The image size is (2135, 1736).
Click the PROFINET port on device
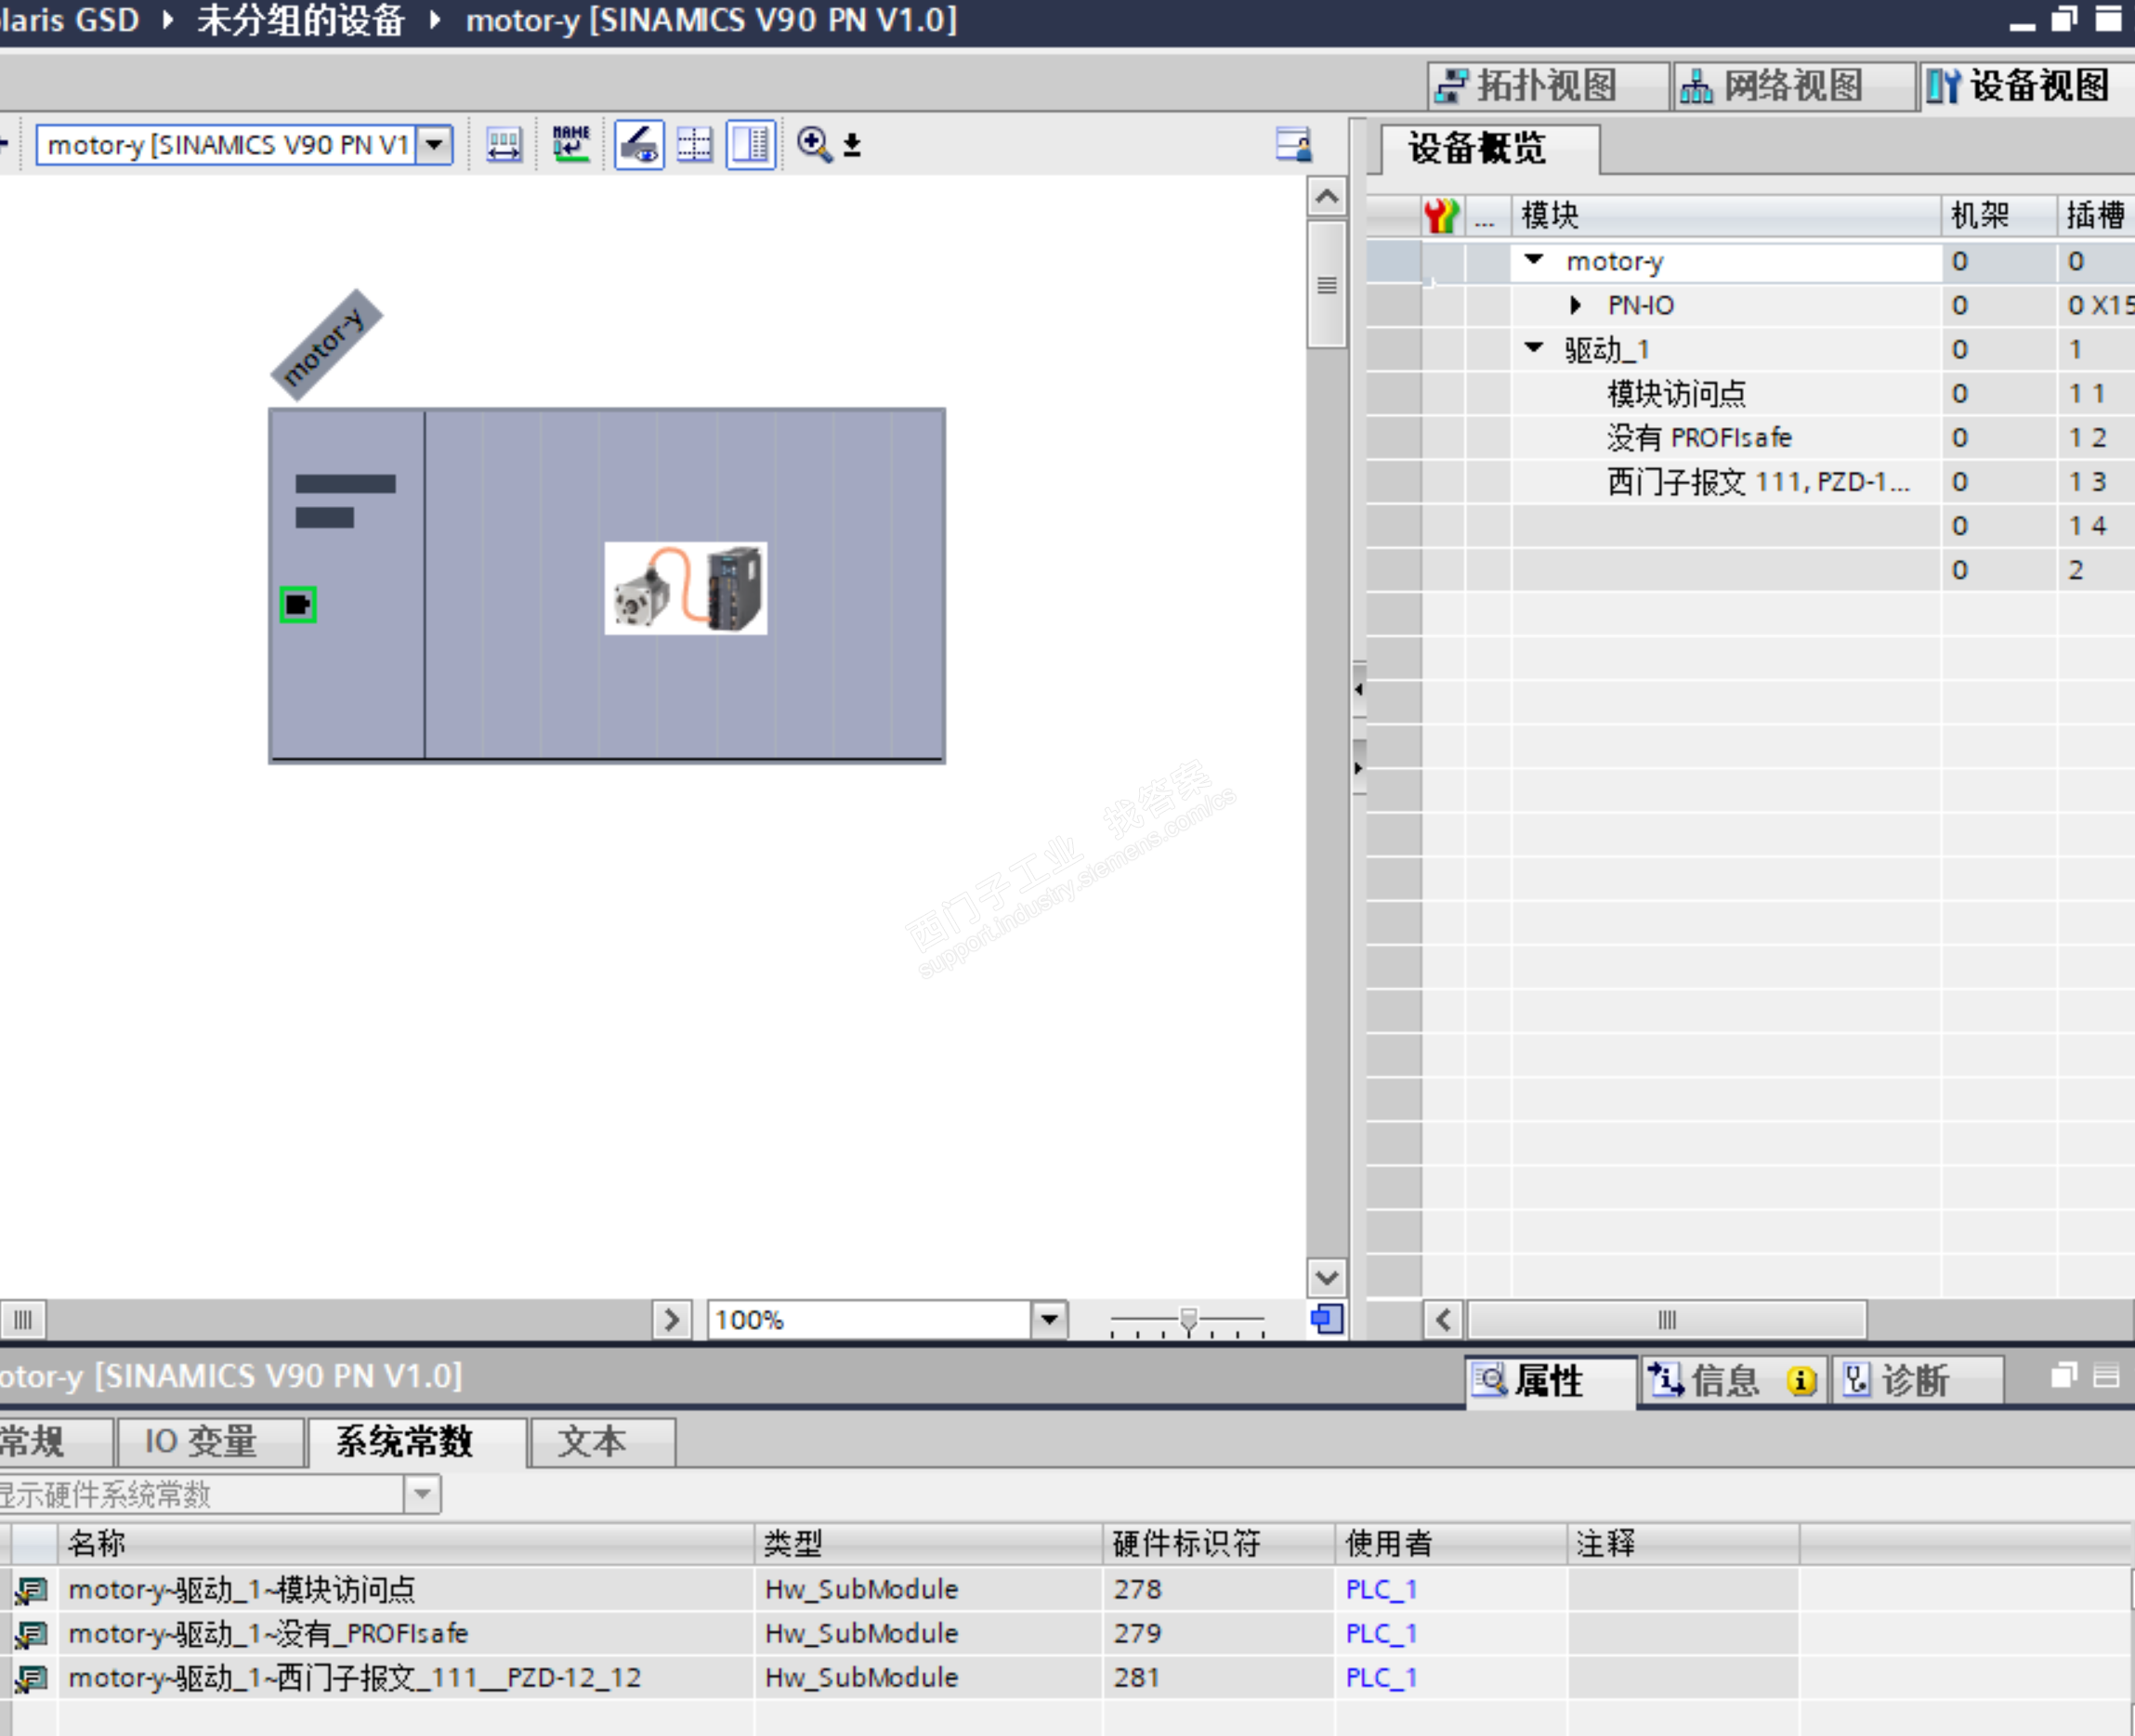(298, 605)
